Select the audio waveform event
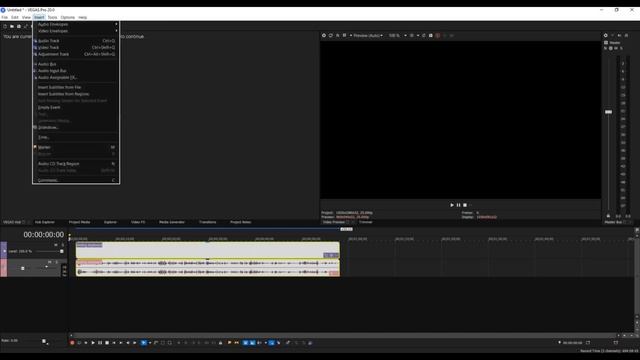The height and width of the screenshot is (360, 640). [207, 268]
